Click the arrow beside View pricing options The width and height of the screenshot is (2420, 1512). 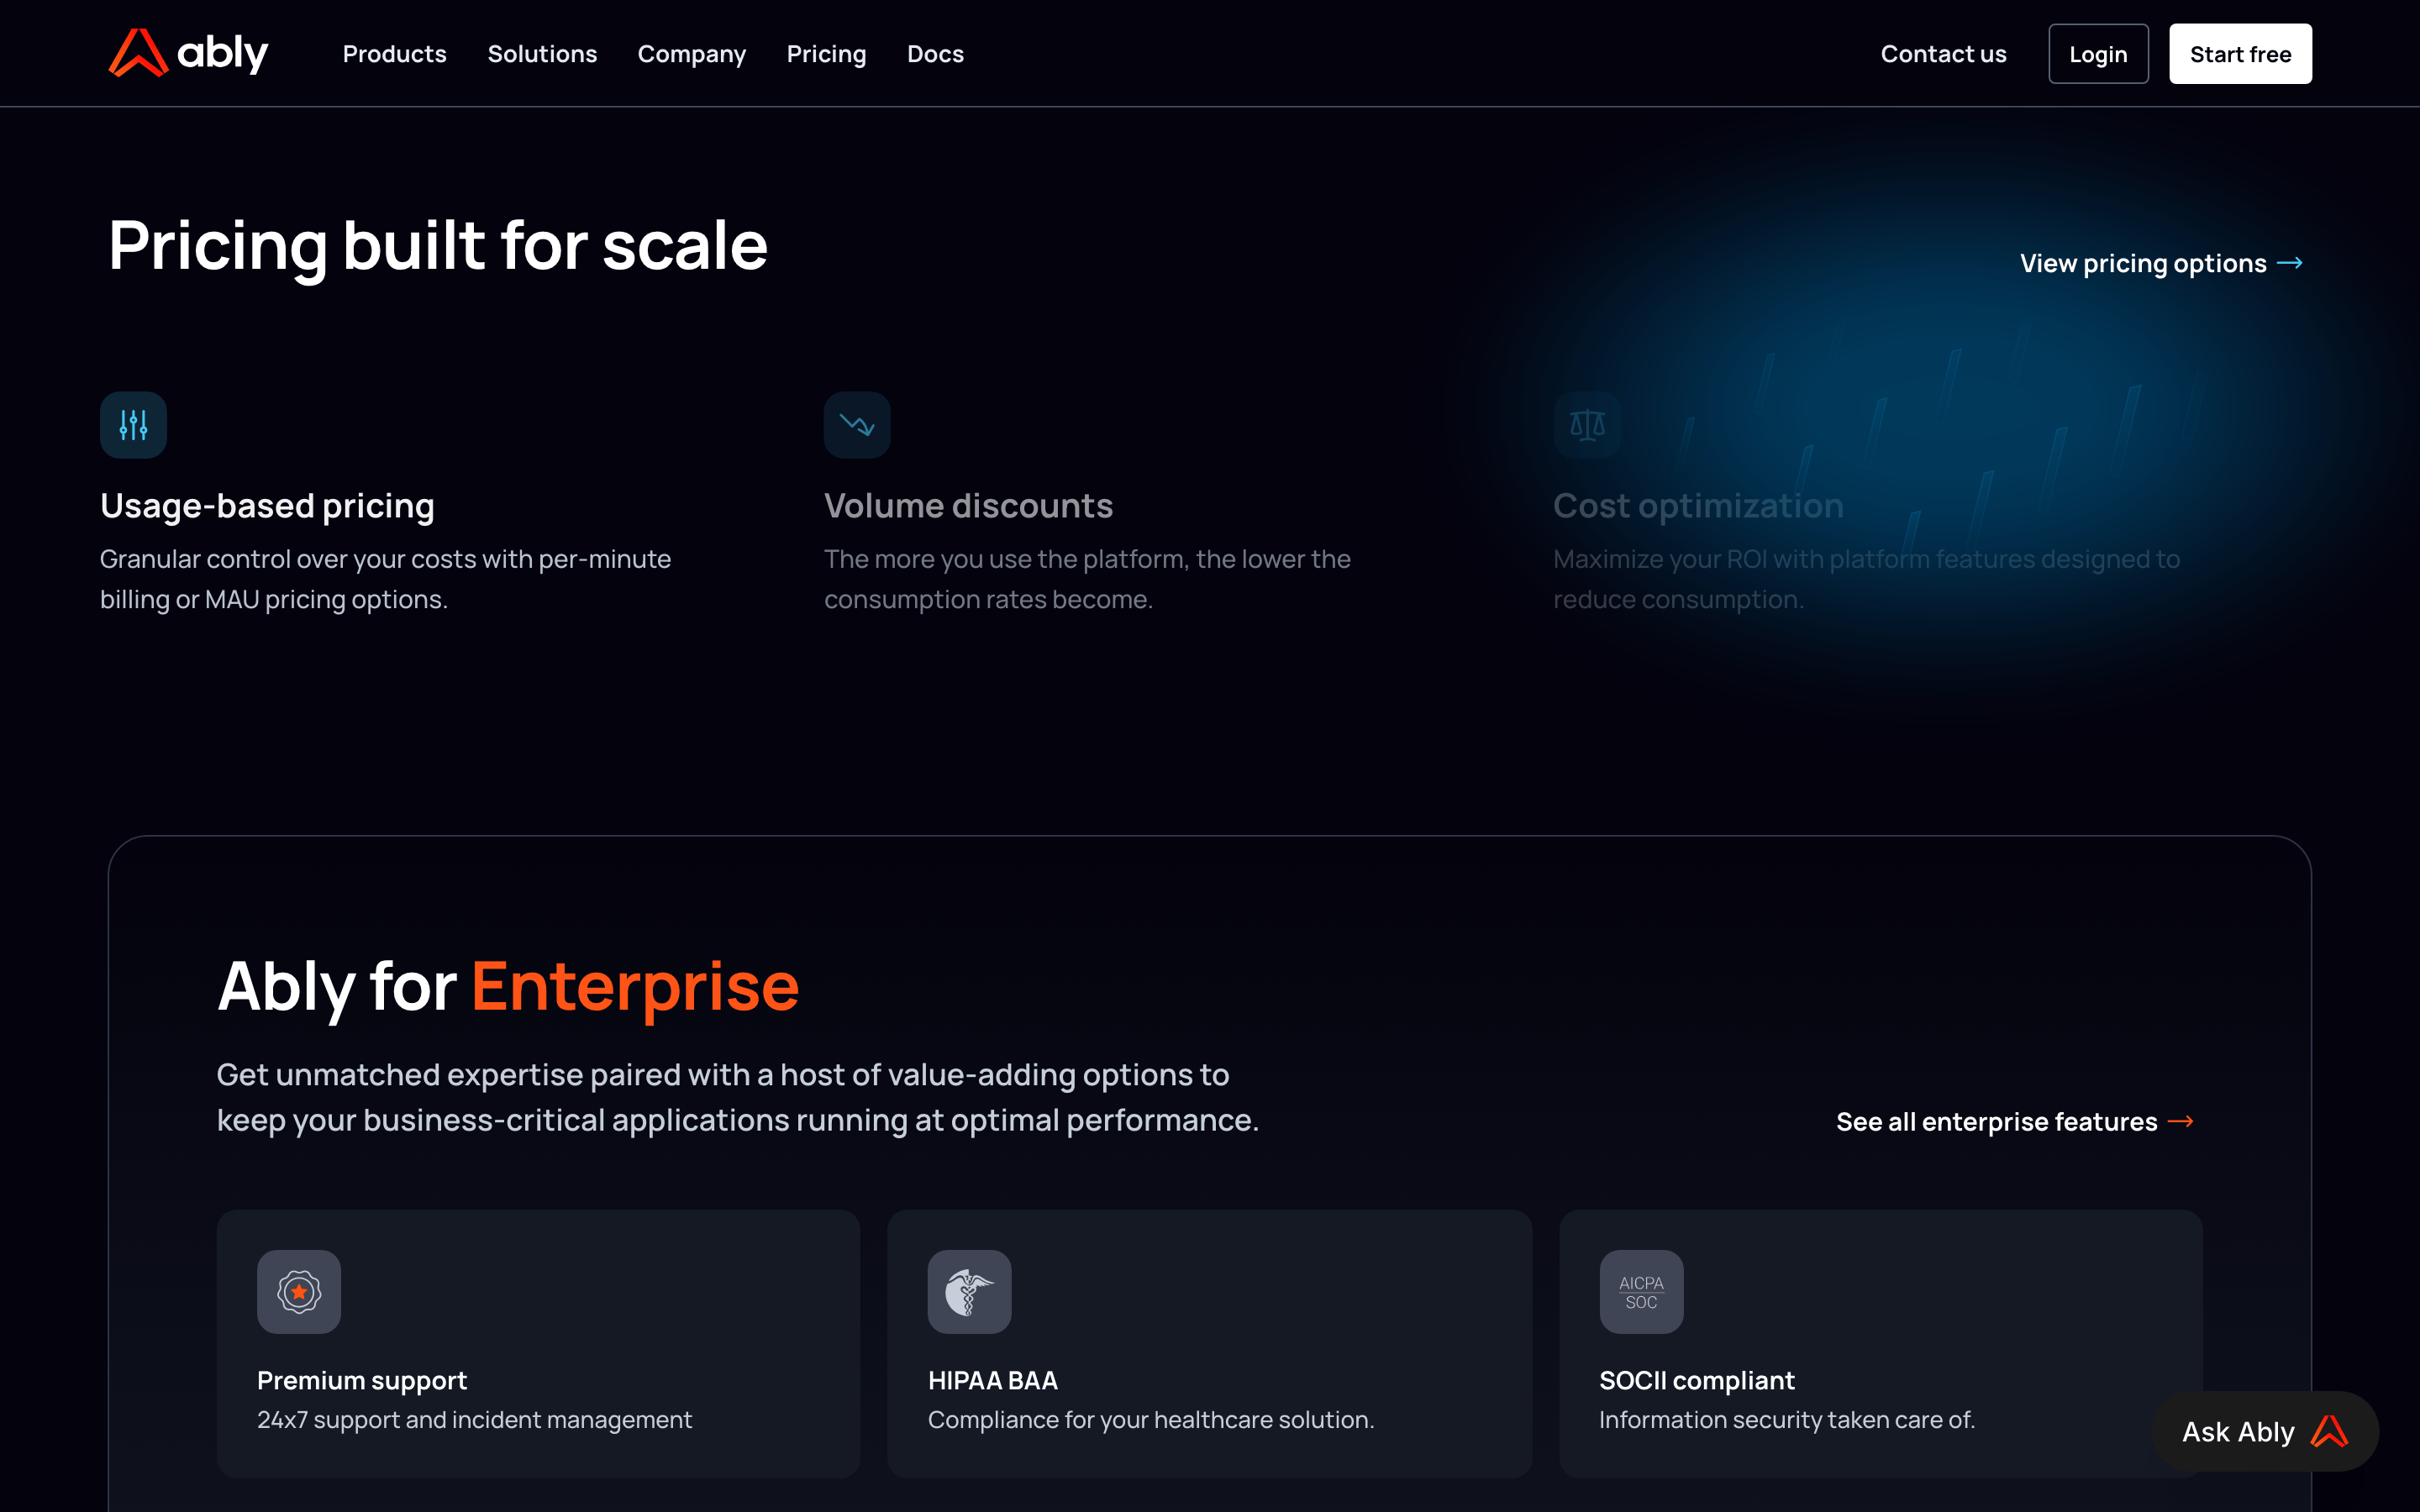pos(2289,263)
